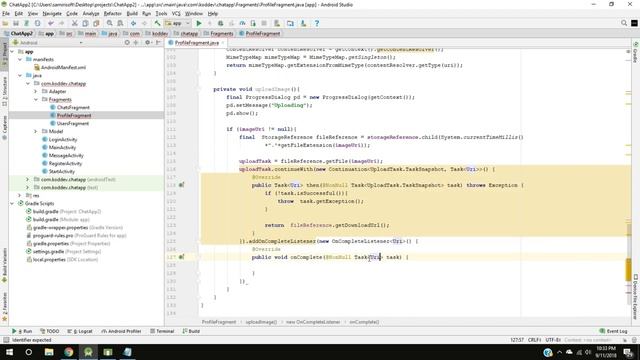Click the Open folder toolbar icon
The image size is (640, 360).
(5, 23)
